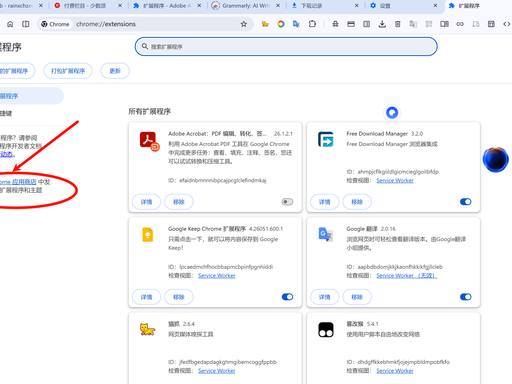Switch to the Grammarly: AI Writing tab
This screenshot has width=512, height=384.
click(x=245, y=6)
